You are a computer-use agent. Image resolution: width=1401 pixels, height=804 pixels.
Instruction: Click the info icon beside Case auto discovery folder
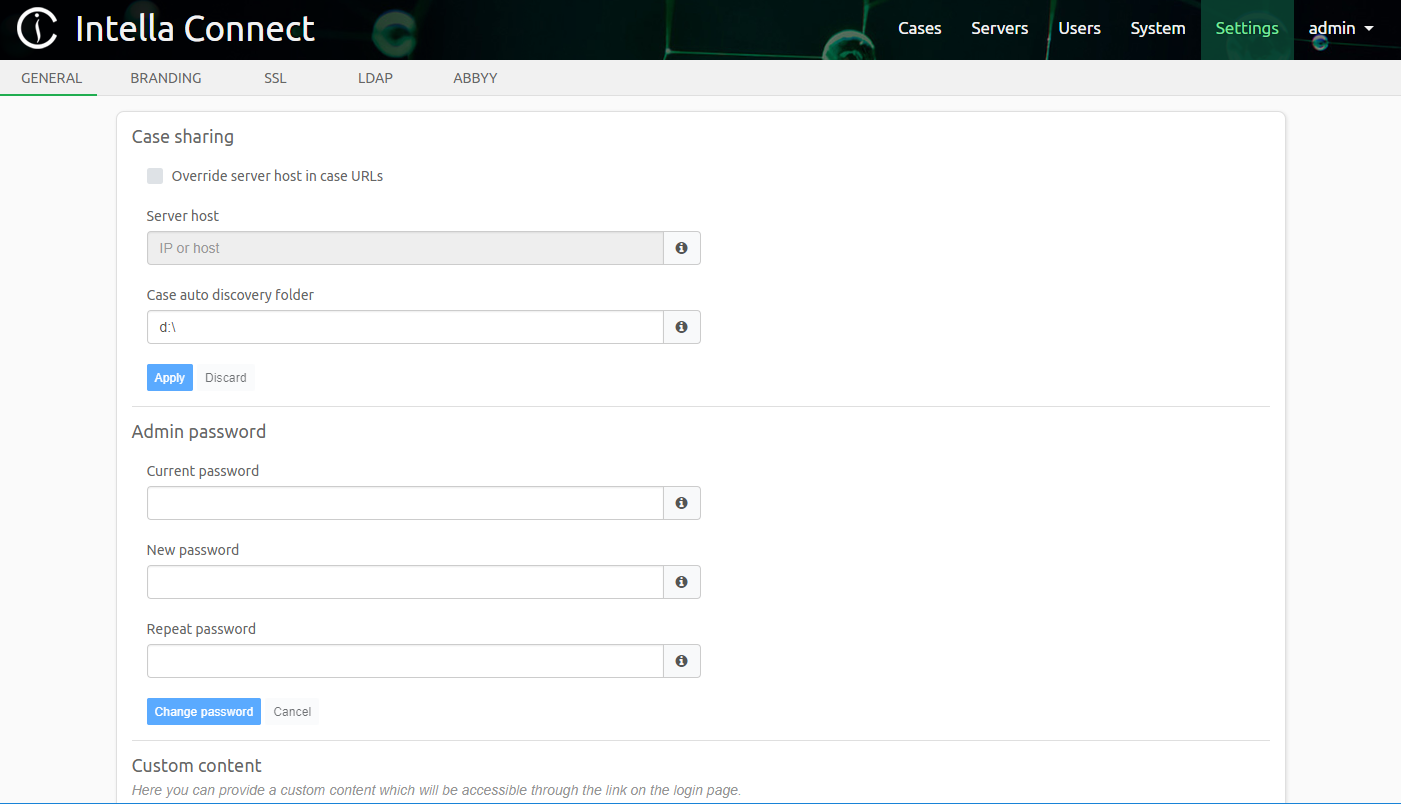pos(681,326)
